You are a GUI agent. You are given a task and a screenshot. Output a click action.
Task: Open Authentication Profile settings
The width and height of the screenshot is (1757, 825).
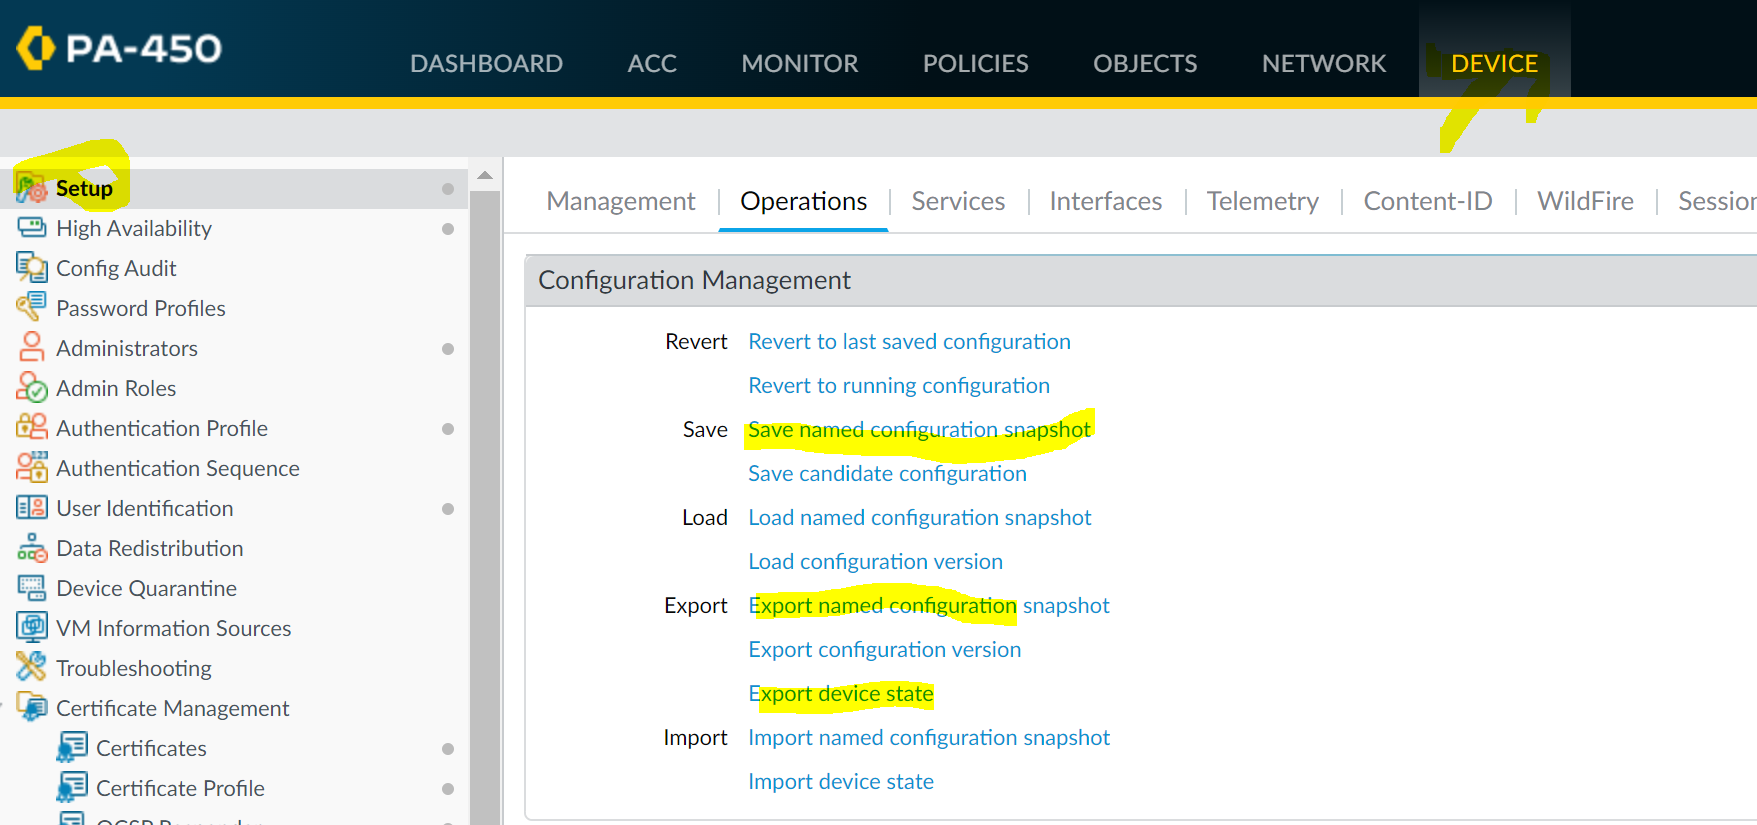162,428
